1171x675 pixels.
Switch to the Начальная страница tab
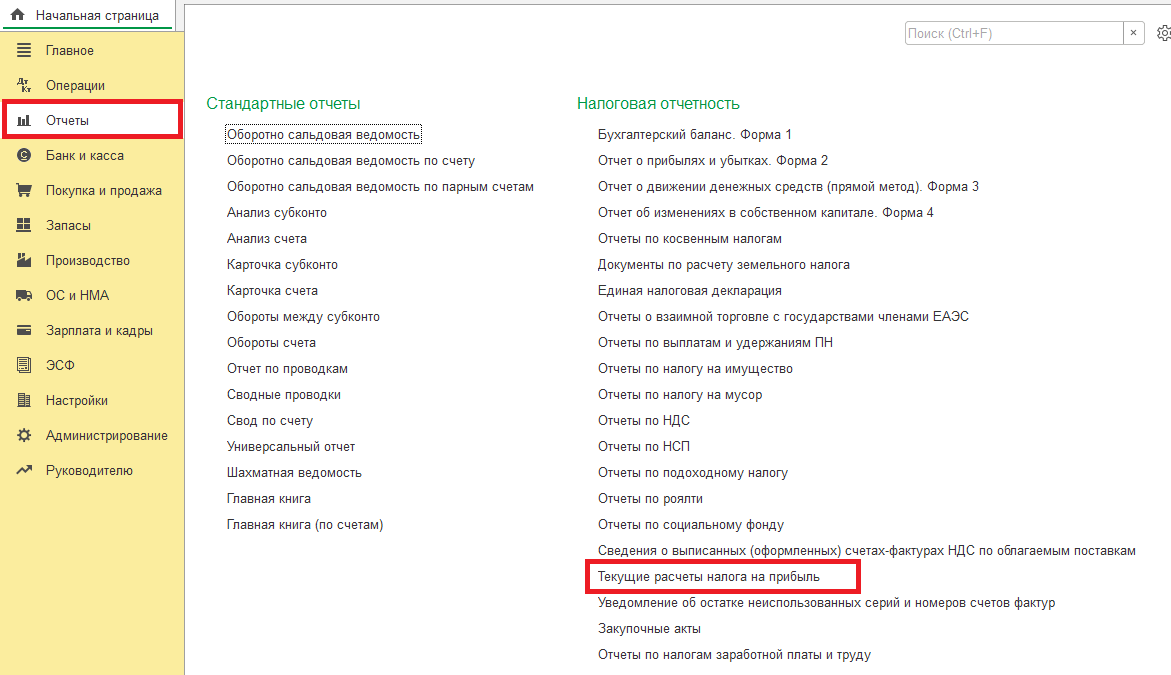click(x=96, y=15)
